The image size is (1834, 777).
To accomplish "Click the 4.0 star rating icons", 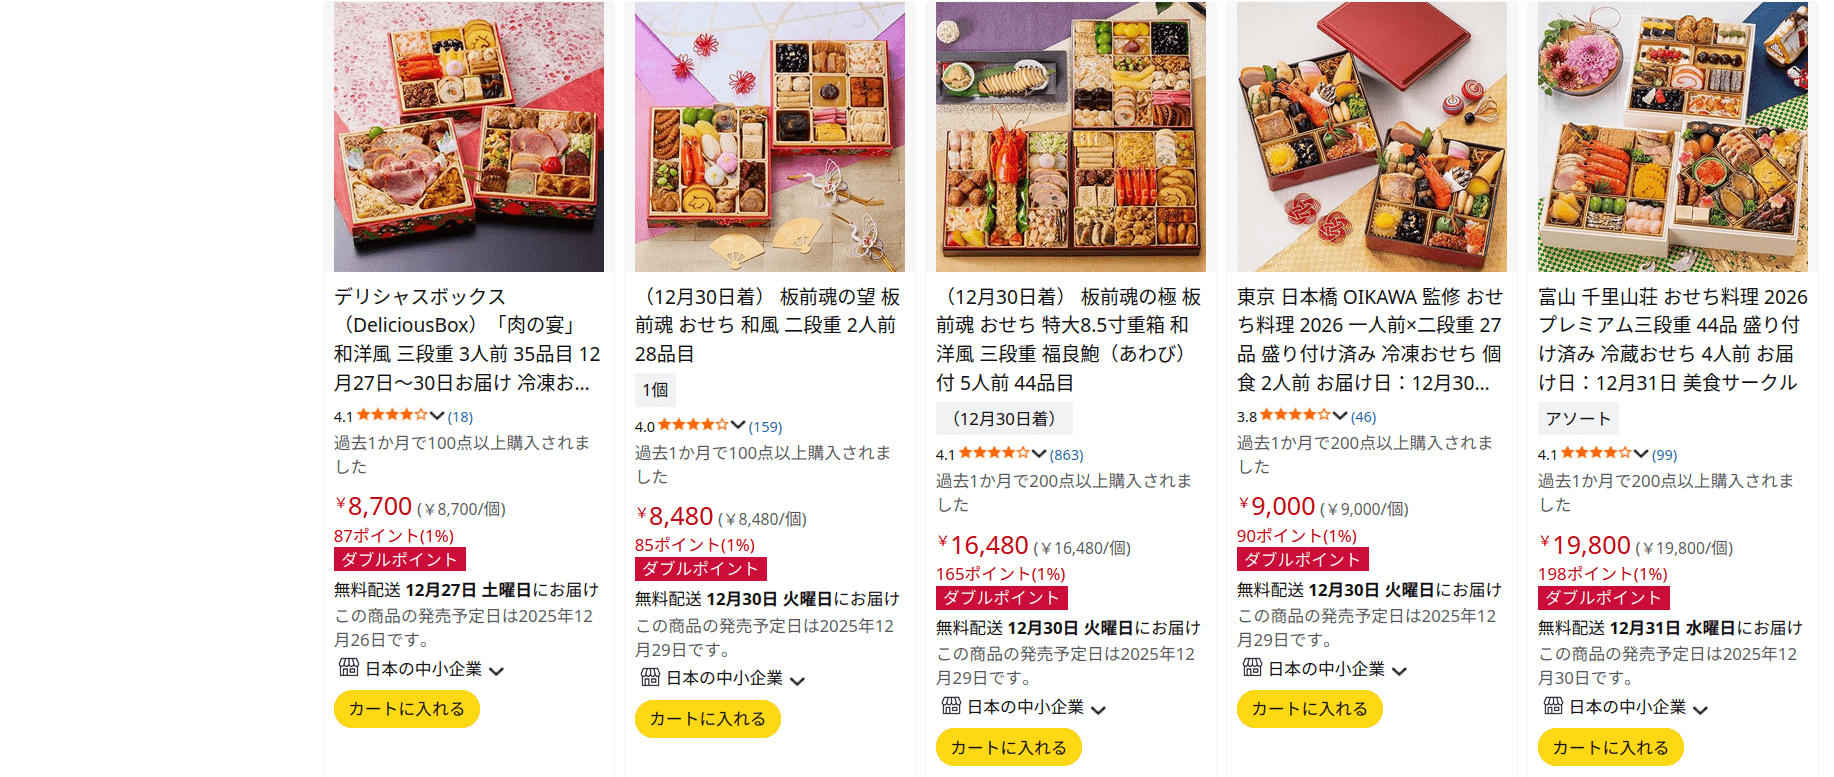I will tap(693, 425).
